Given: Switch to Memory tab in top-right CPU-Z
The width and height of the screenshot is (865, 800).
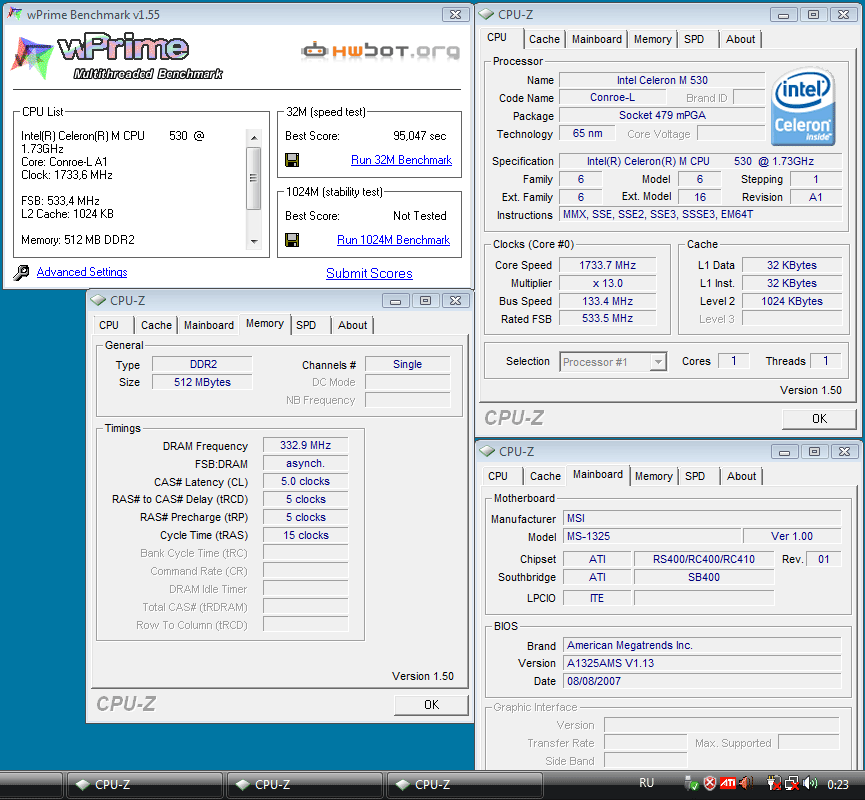Looking at the screenshot, I should tap(653, 39).
